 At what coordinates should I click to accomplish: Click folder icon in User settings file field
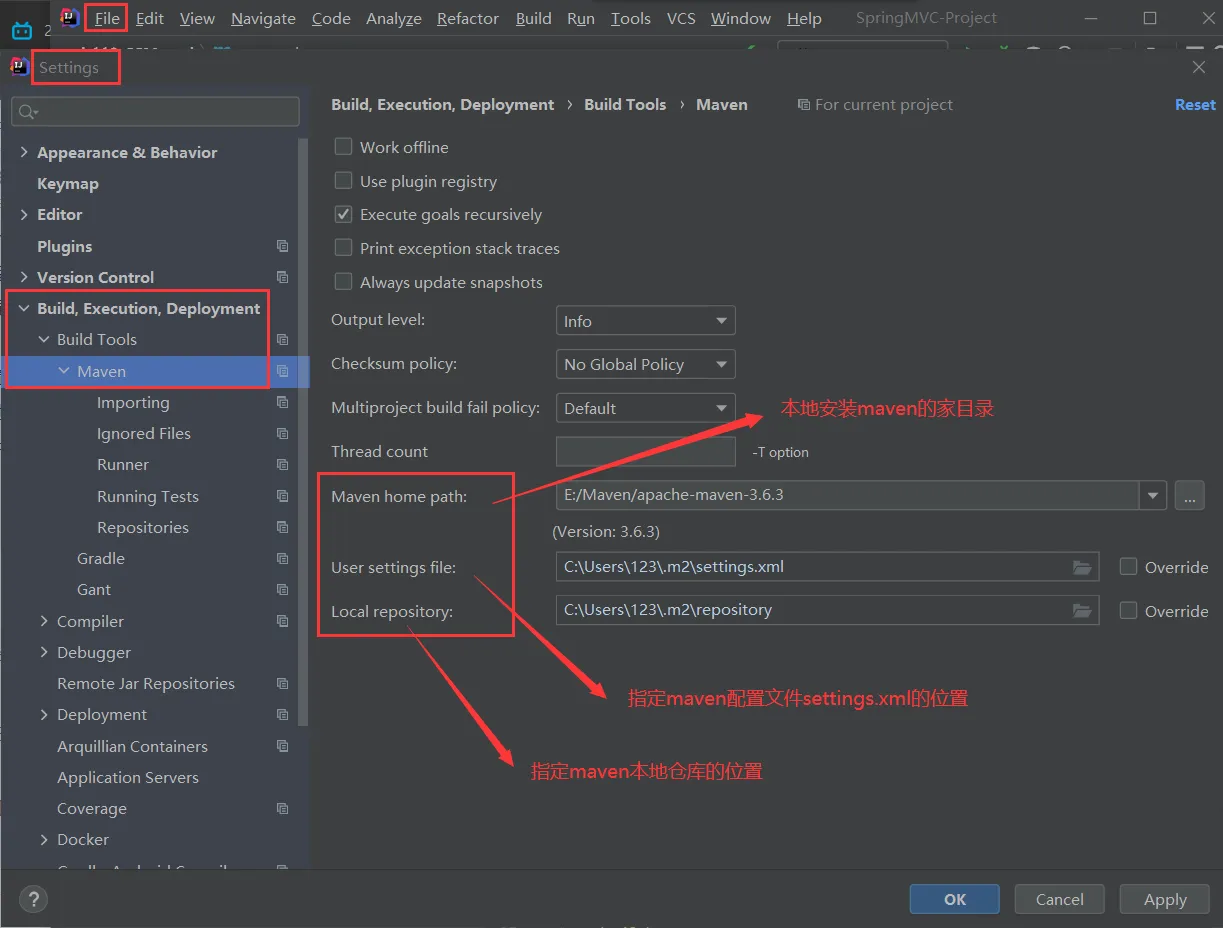pos(1081,567)
